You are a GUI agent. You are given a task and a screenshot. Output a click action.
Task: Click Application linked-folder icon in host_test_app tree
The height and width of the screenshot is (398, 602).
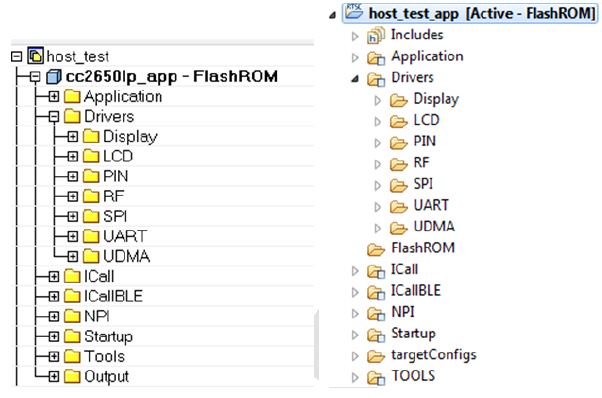[x=376, y=58]
